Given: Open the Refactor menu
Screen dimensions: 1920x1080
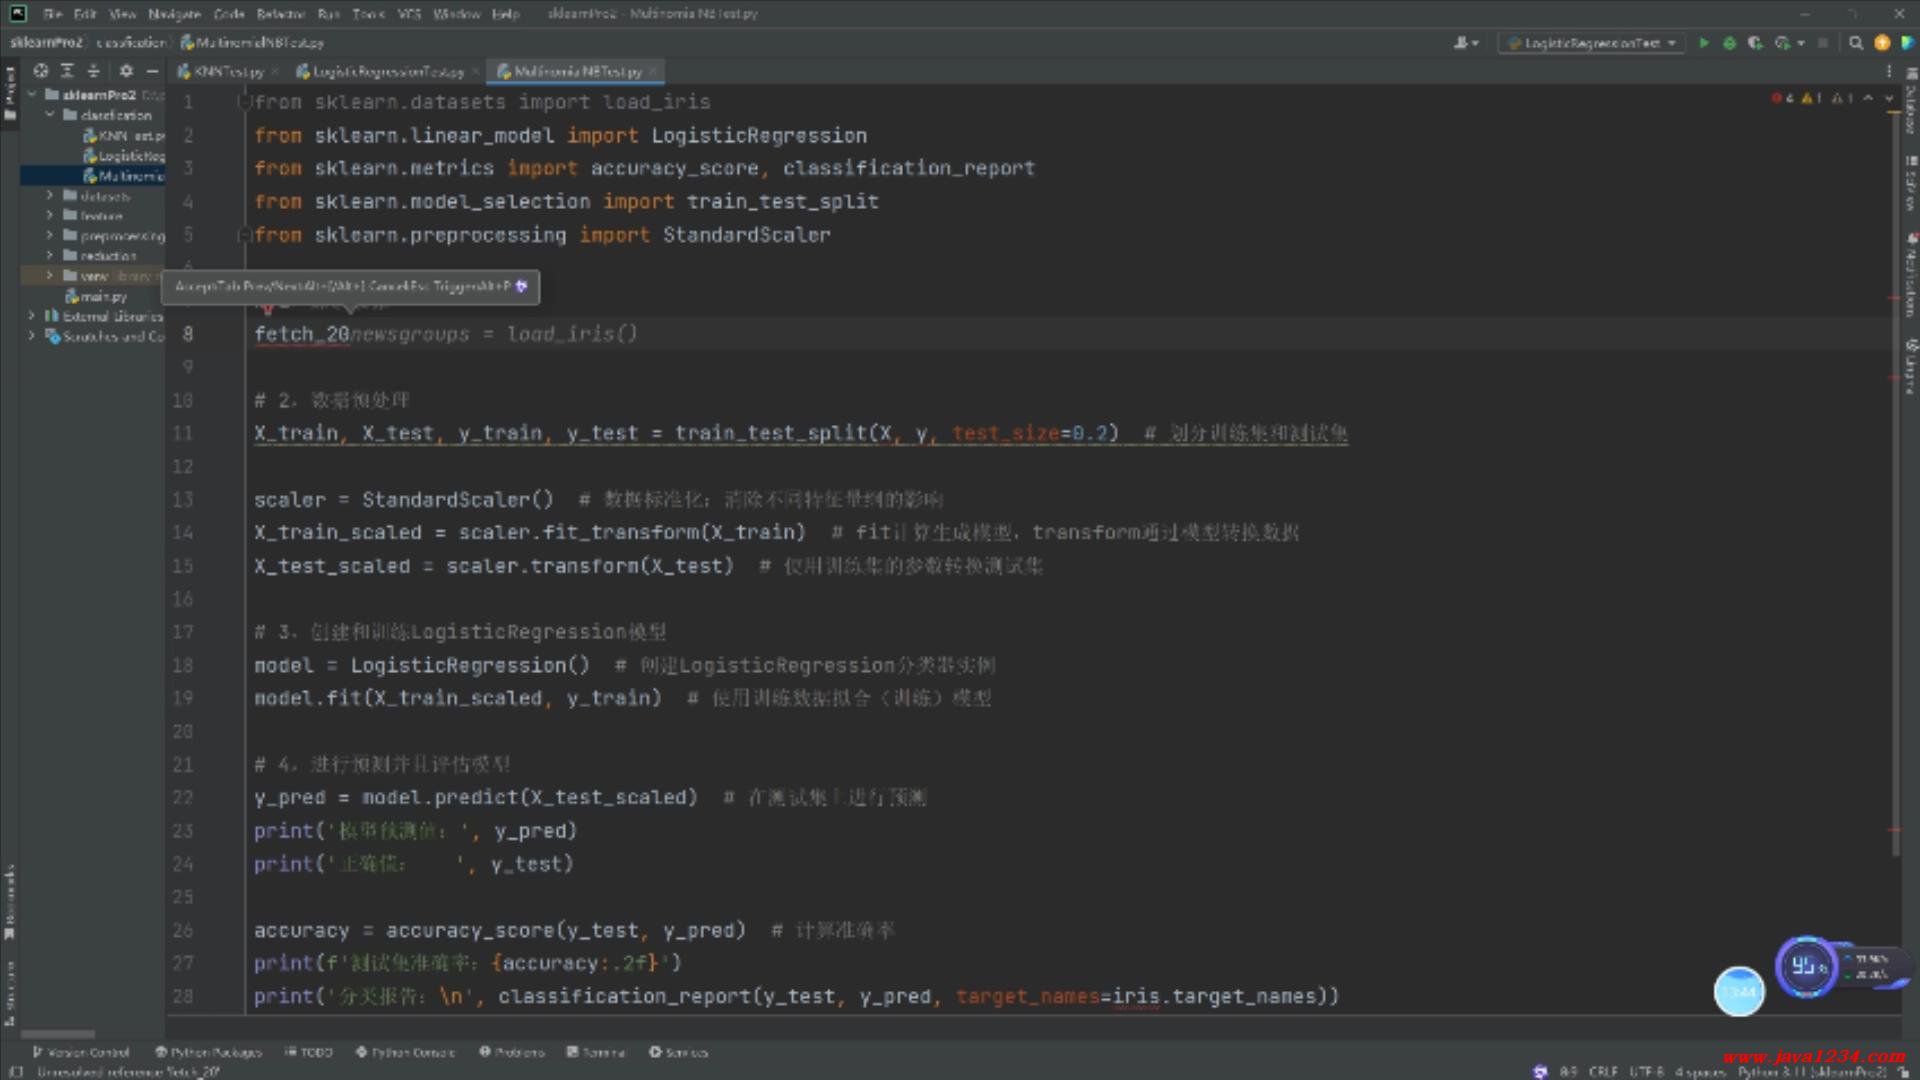Looking at the screenshot, I should point(280,14).
